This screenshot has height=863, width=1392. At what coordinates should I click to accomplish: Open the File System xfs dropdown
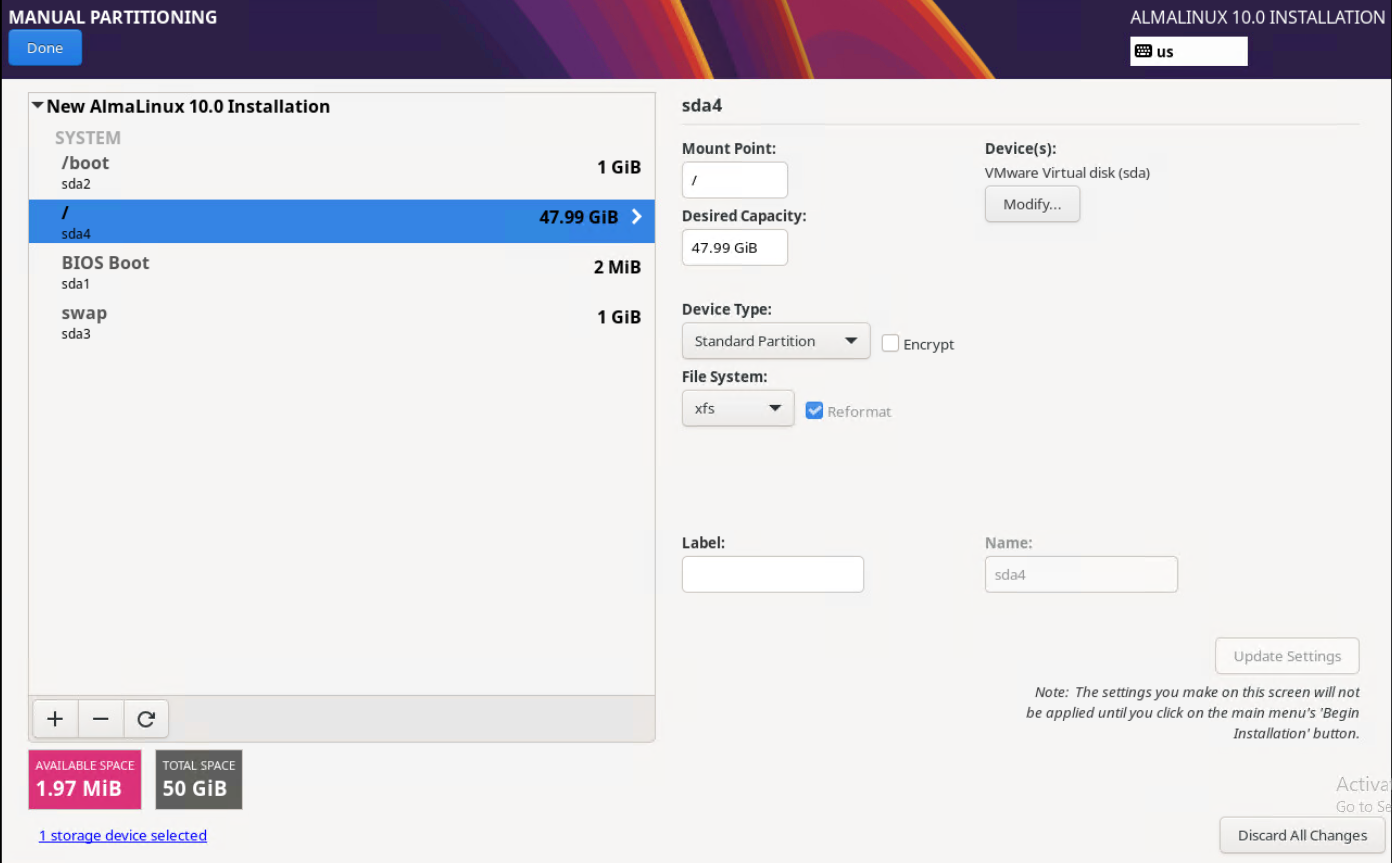[x=738, y=408]
